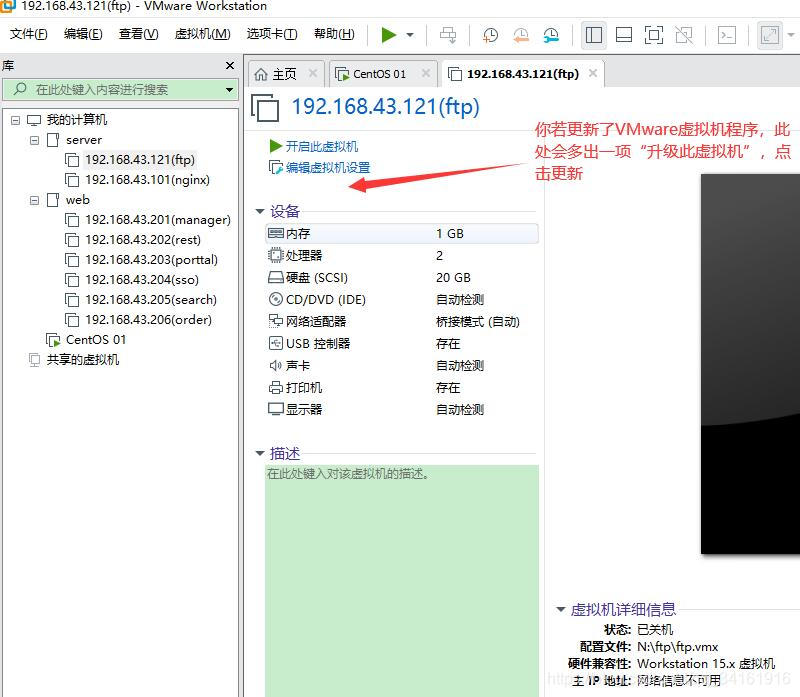This screenshot has width=800, height=697.
Task: Click the 内存 memory device icon
Action: 276,234
